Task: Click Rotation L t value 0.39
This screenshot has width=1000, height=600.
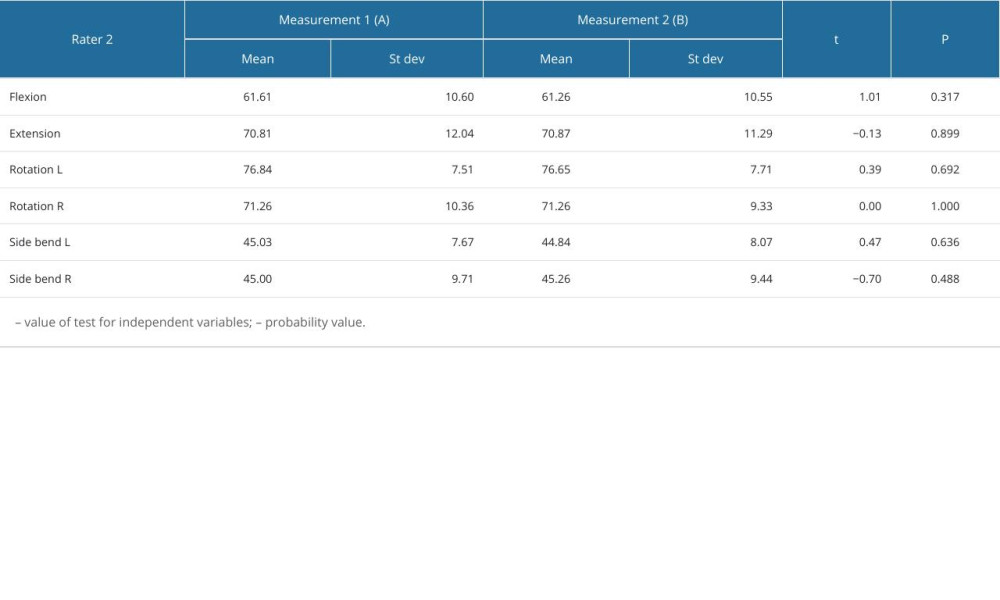Action: (x=870, y=170)
